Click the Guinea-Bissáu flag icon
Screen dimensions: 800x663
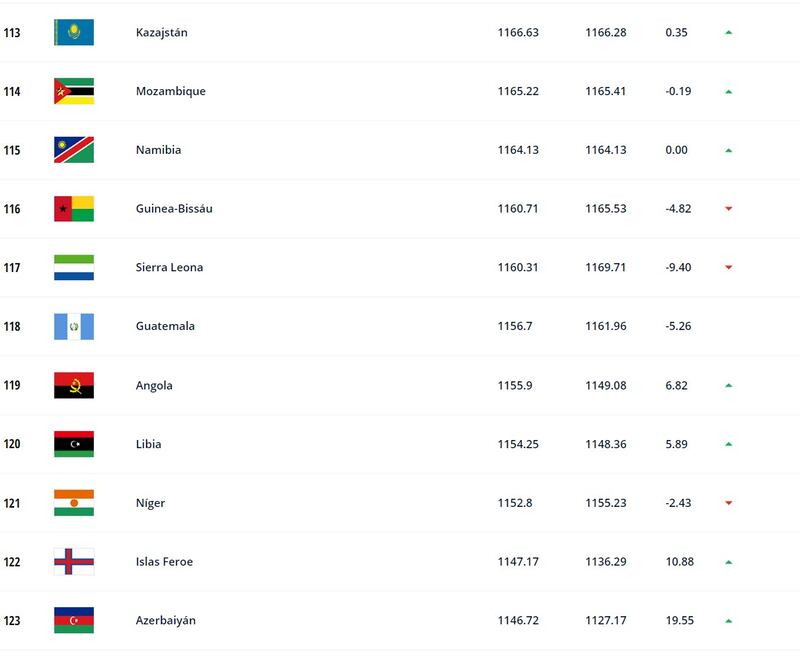coord(74,209)
